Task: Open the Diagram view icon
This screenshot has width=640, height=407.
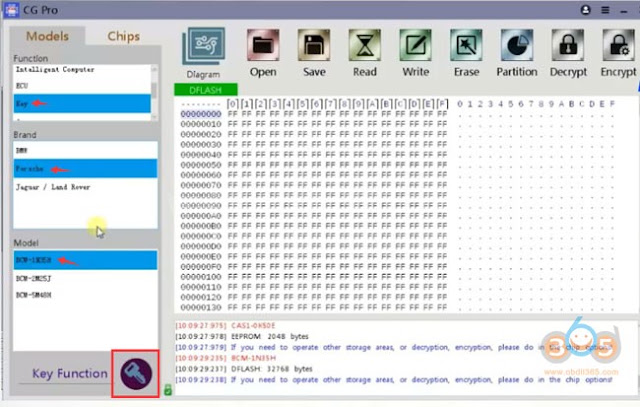Action: coord(203,46)
